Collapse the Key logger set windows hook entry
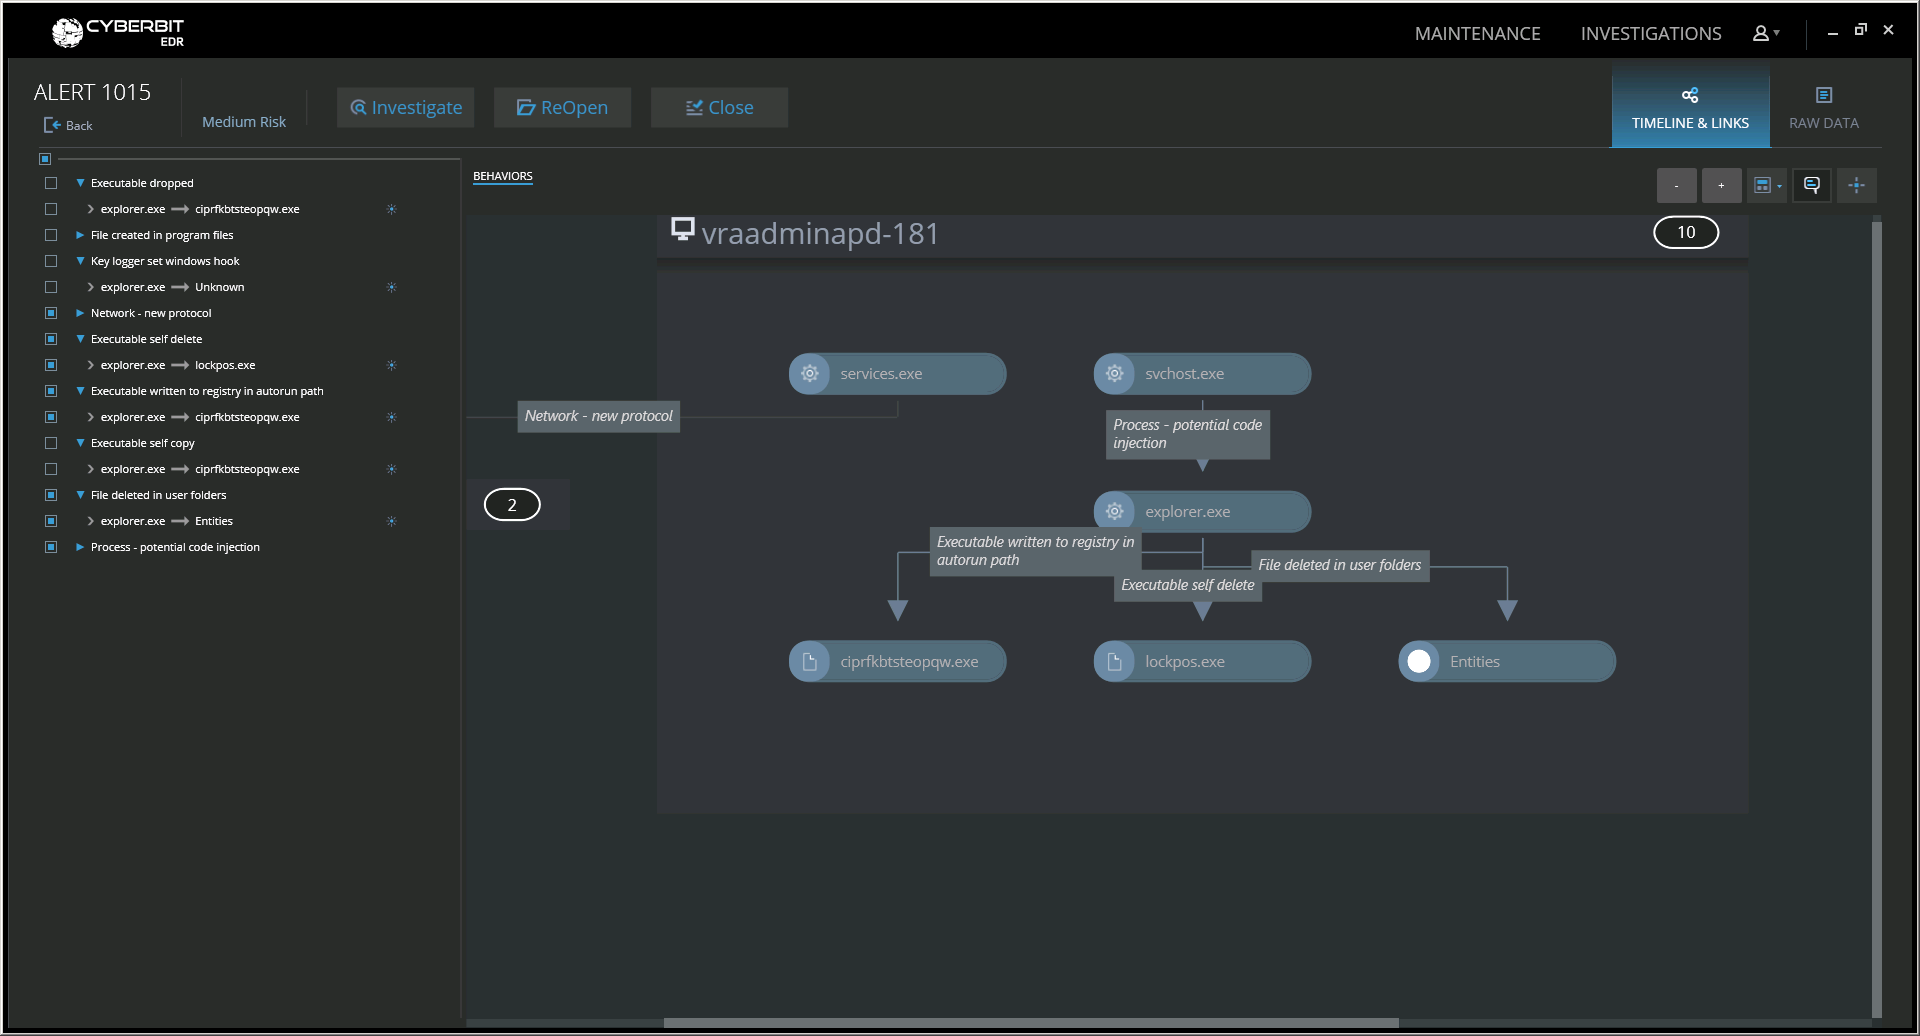 pos(81,261)
